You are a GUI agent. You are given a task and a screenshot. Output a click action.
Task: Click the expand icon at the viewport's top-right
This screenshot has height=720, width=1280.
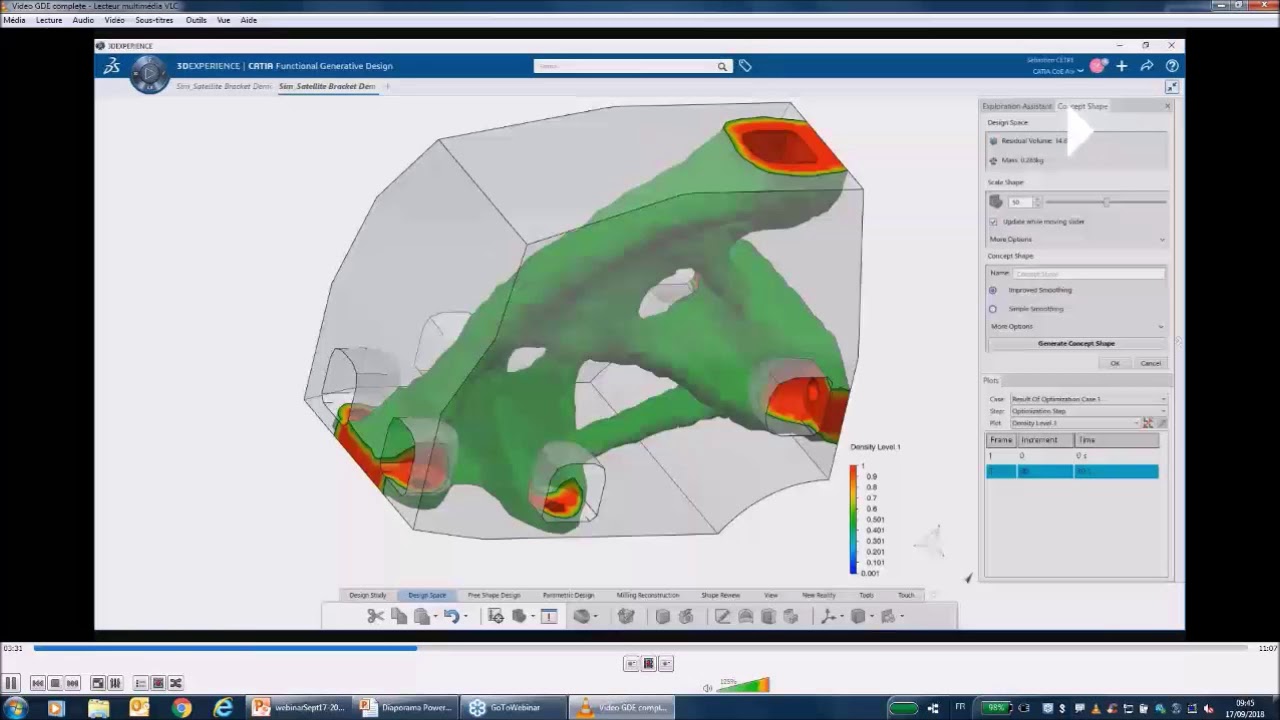pyautogui.click(x=1171, y=87)
